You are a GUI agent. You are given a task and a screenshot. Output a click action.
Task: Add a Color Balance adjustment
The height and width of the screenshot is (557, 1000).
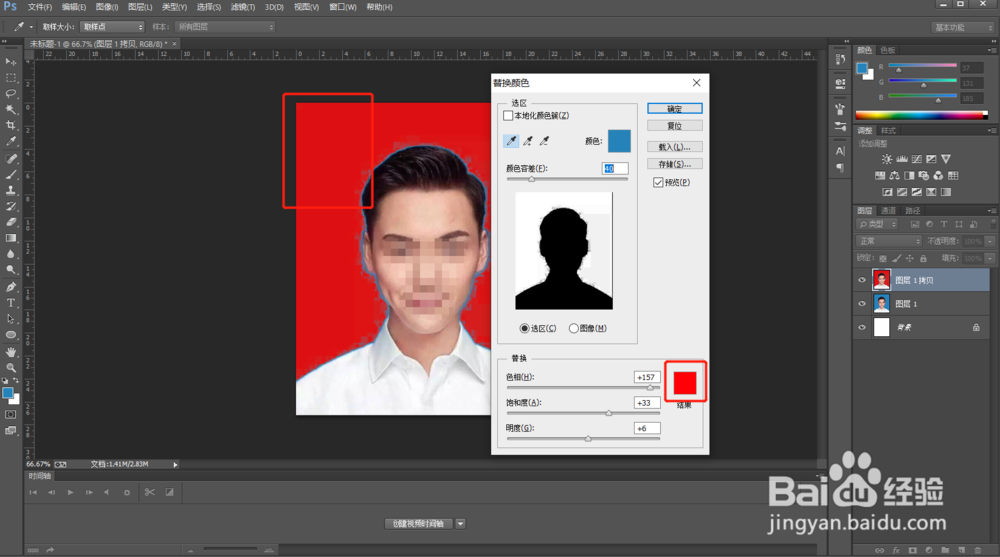click(x=895, y=175)
